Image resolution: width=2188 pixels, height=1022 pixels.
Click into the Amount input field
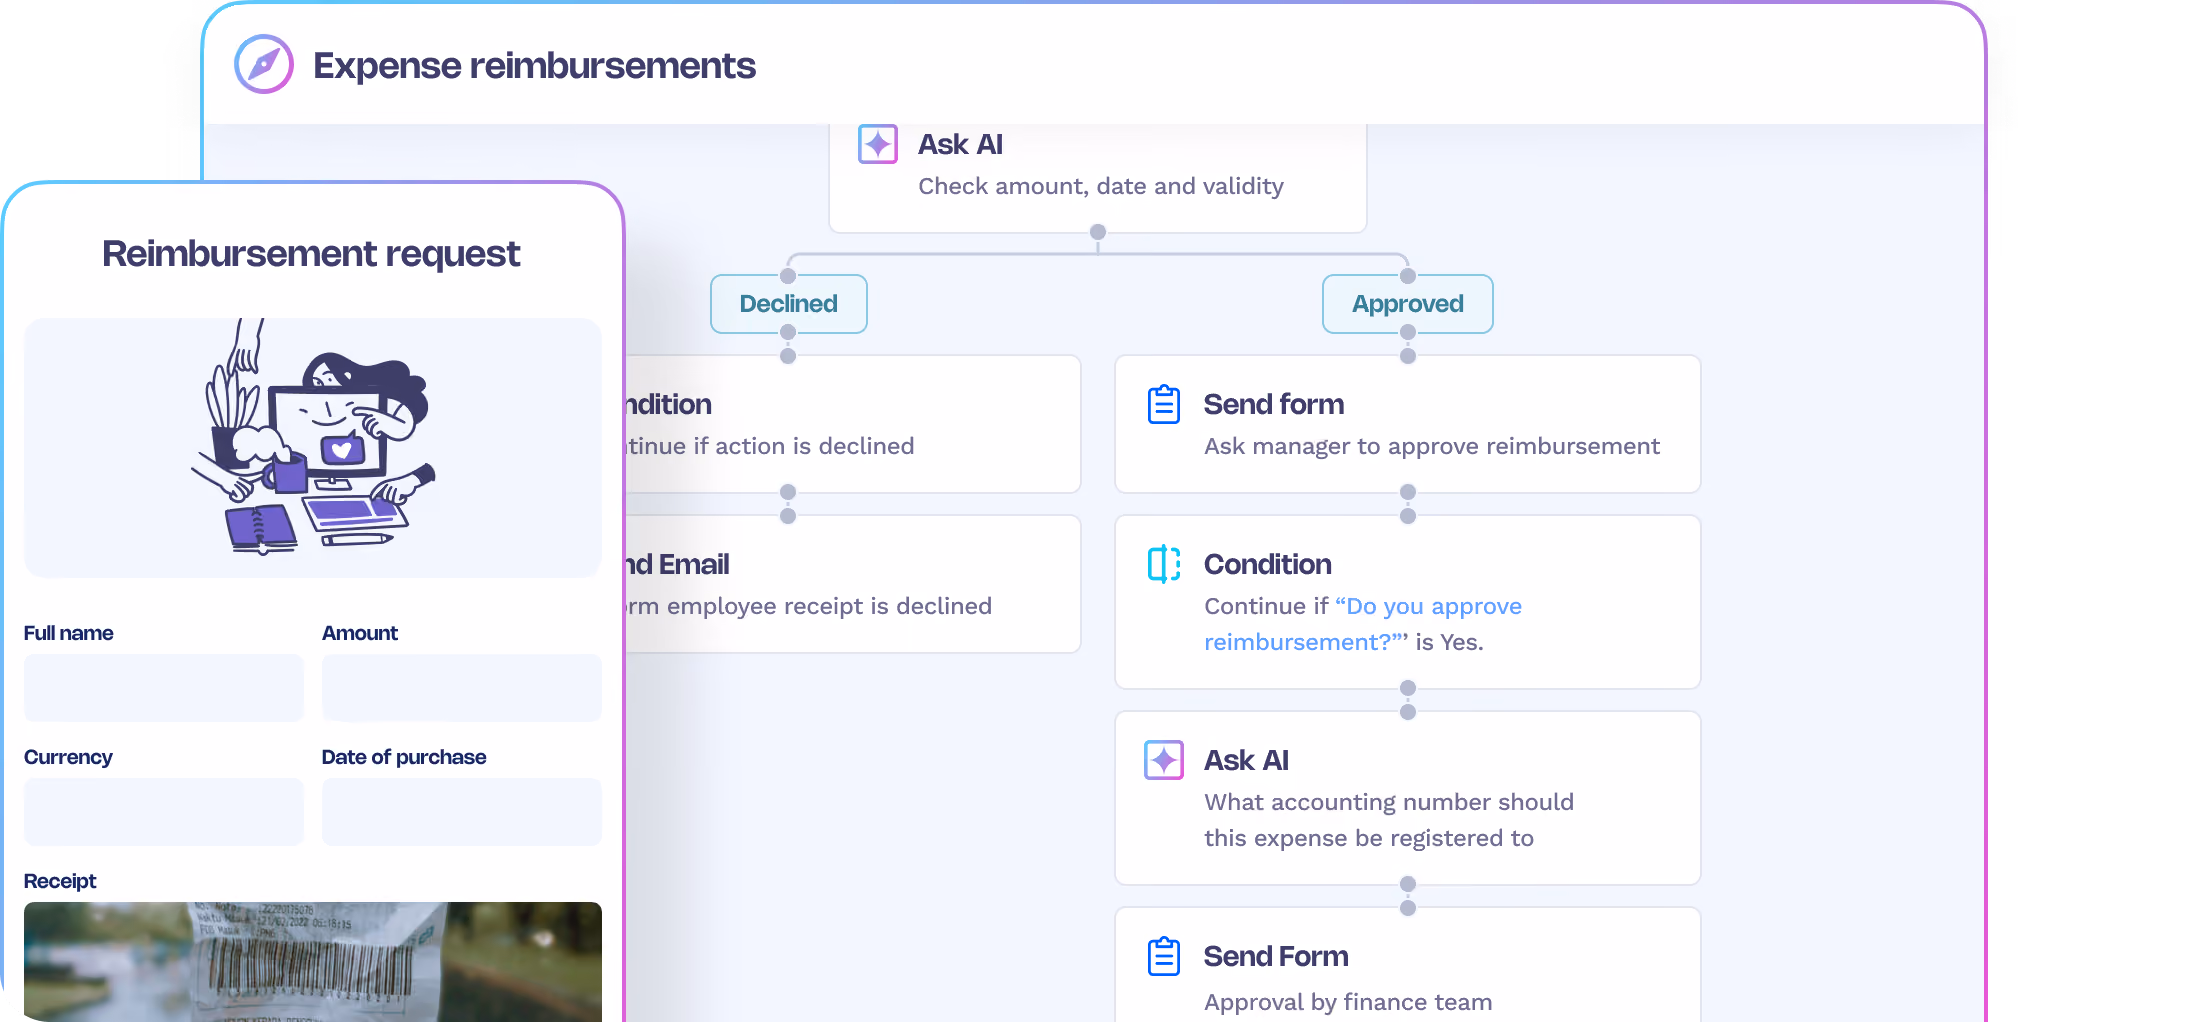click(x=462, y=688)
